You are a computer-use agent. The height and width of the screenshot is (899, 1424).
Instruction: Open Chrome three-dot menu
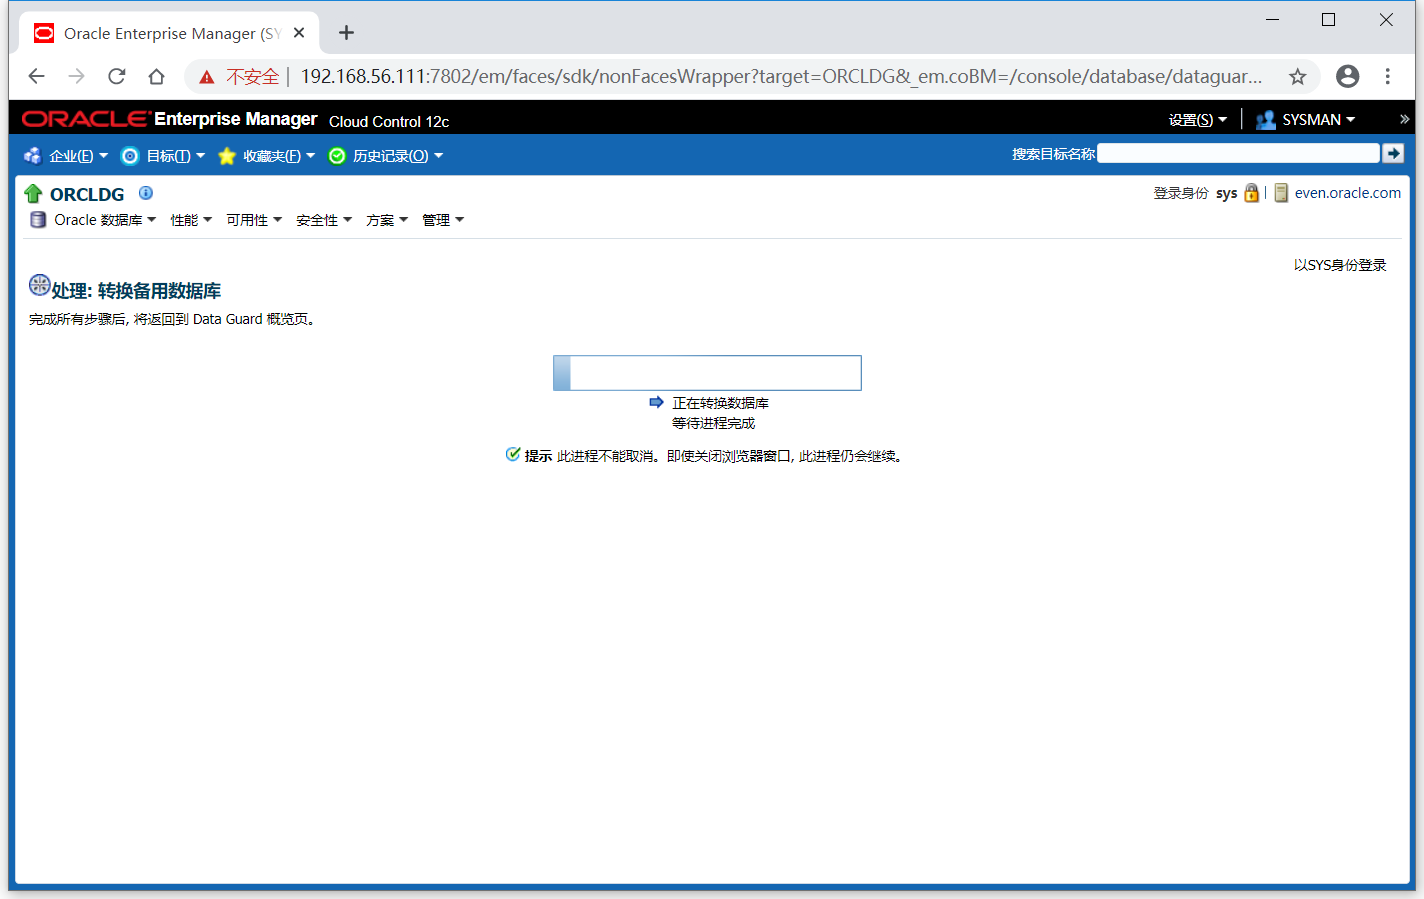tap(1388, 76)
